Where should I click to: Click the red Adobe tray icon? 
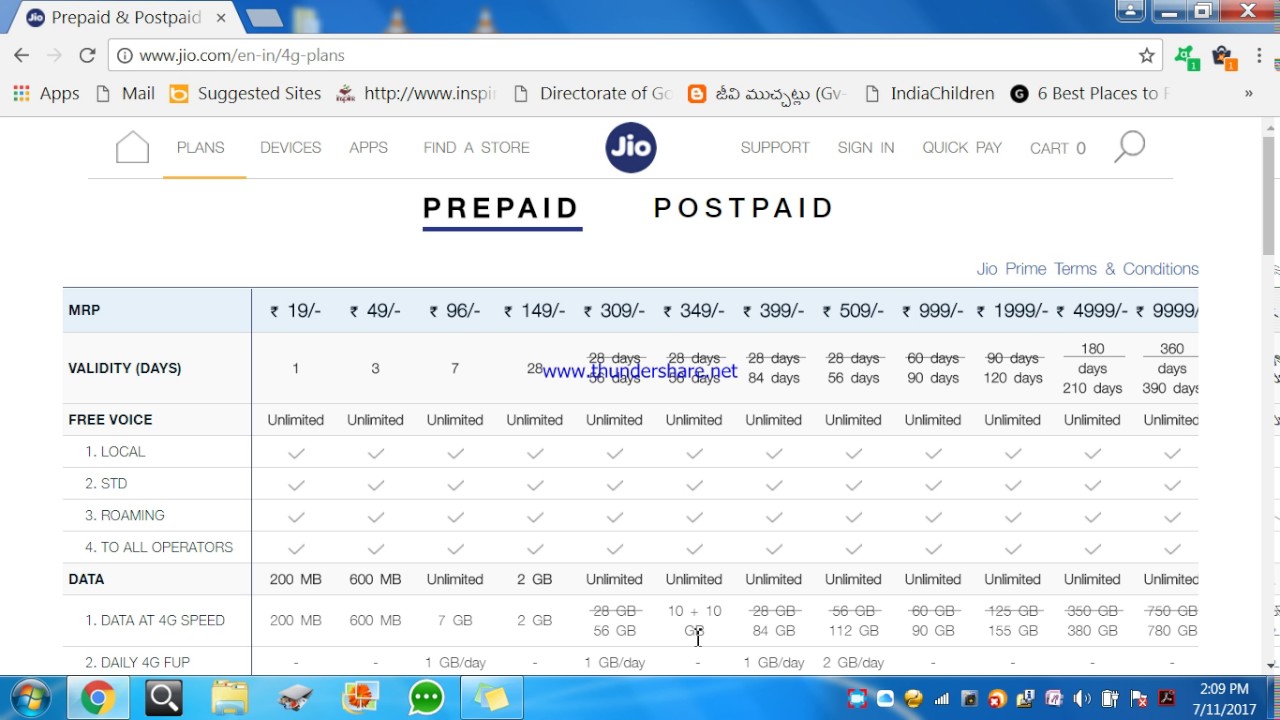[x=1167, y=699]
